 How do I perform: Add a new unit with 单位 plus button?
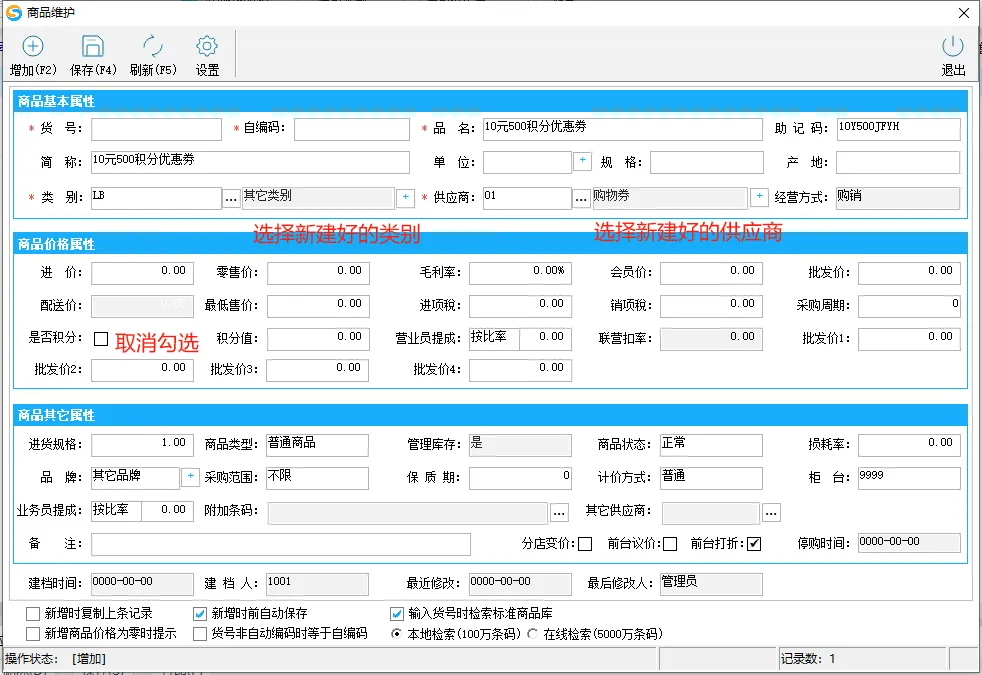(582, 161)
